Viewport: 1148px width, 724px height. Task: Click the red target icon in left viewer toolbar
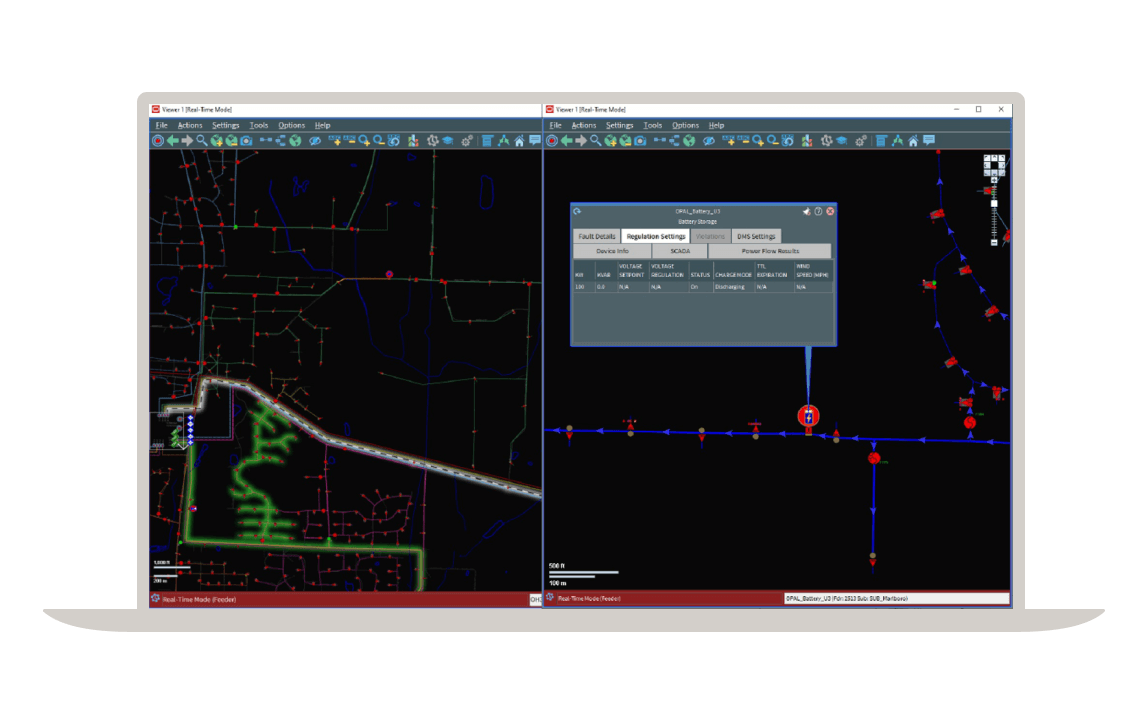[158, 141]
